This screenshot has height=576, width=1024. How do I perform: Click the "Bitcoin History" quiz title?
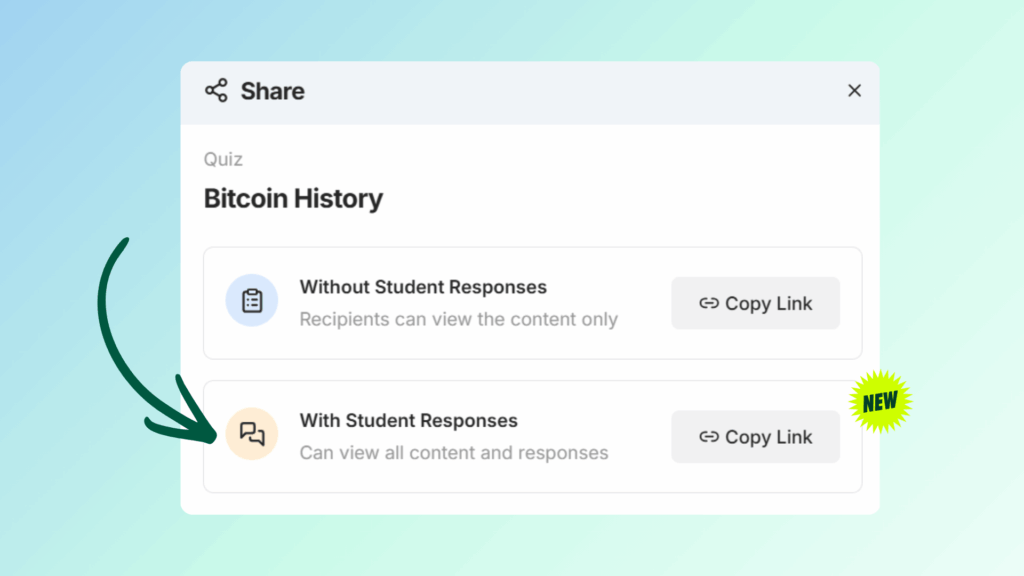293,198
